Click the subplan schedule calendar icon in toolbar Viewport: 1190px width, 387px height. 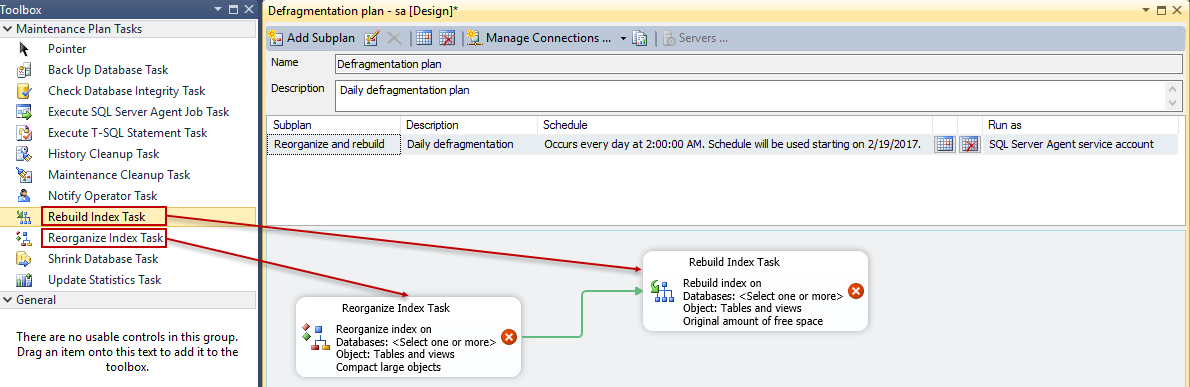pos(424,38)
